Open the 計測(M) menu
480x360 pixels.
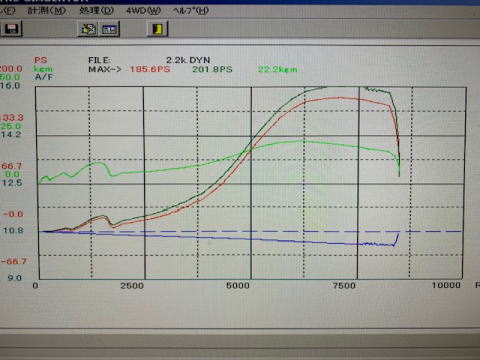(46, 10)
